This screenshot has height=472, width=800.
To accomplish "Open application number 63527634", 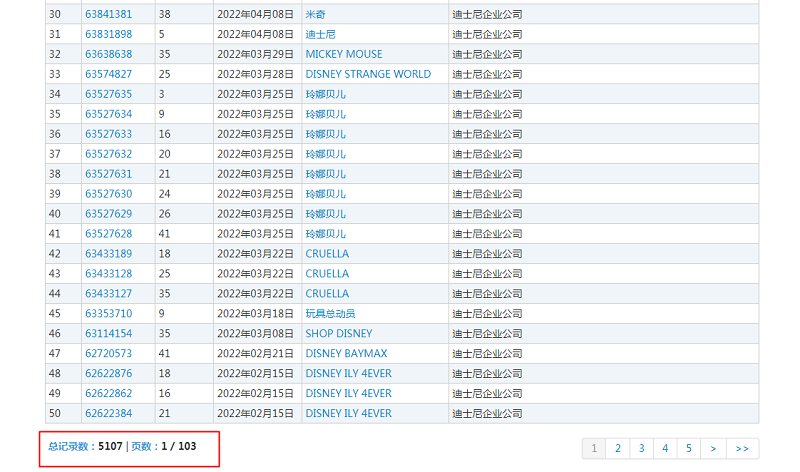I will pyautogui.click(x=108, y=114).
